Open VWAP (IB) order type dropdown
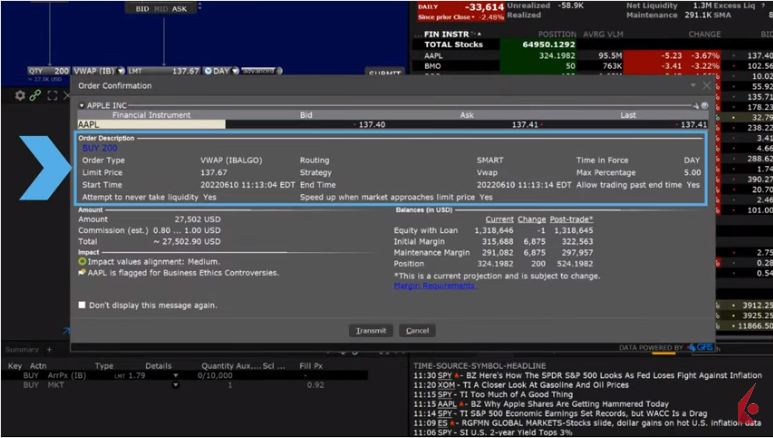 pos(121,71)
